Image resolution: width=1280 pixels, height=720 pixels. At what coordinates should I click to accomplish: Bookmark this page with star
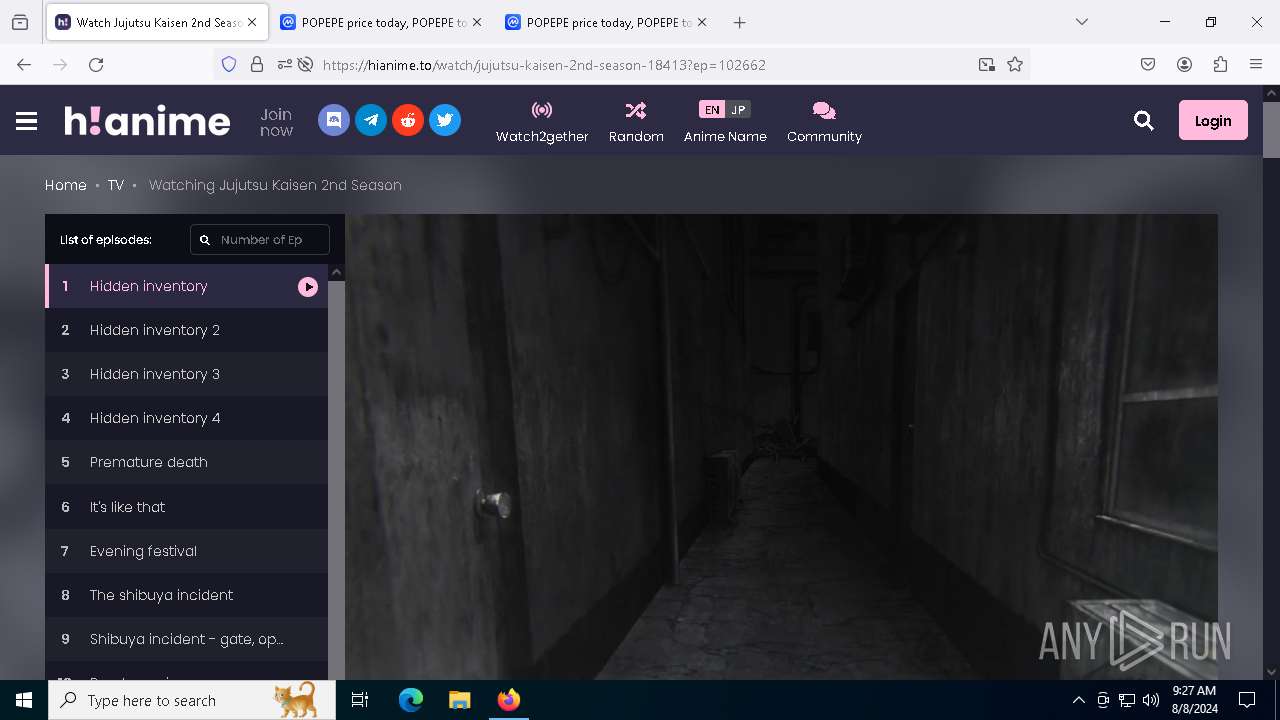tap(1015, 64)
